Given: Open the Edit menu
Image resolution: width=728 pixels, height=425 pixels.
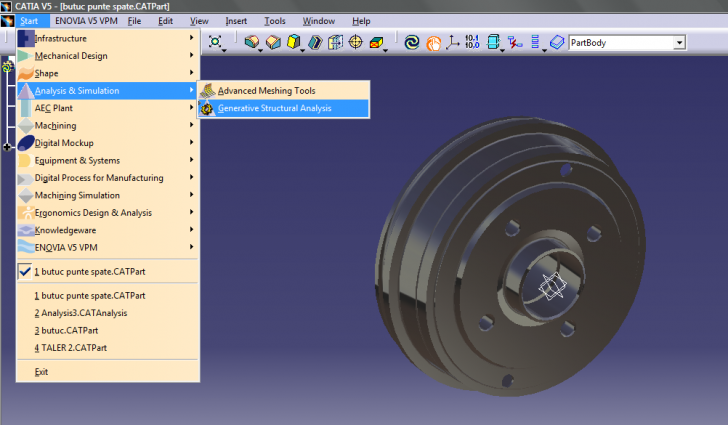Looking at the screenshot, I should click(165, 21).
